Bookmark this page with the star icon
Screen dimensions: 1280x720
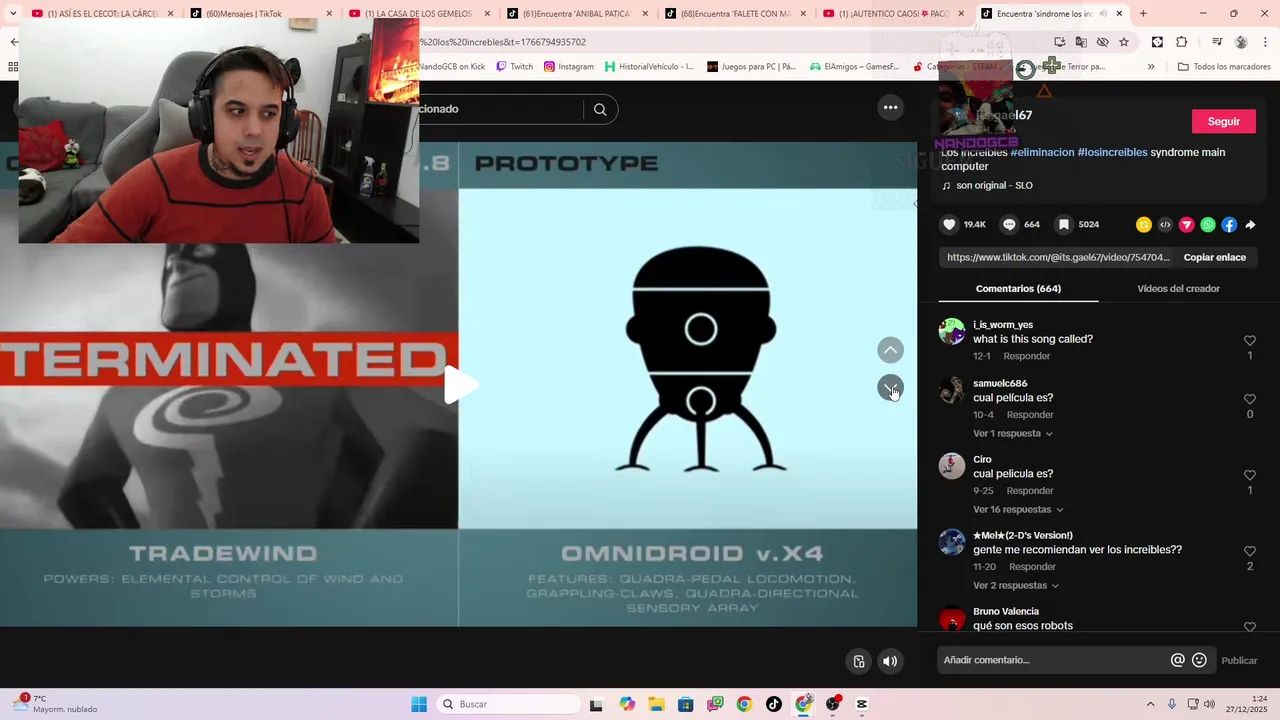1124,42
